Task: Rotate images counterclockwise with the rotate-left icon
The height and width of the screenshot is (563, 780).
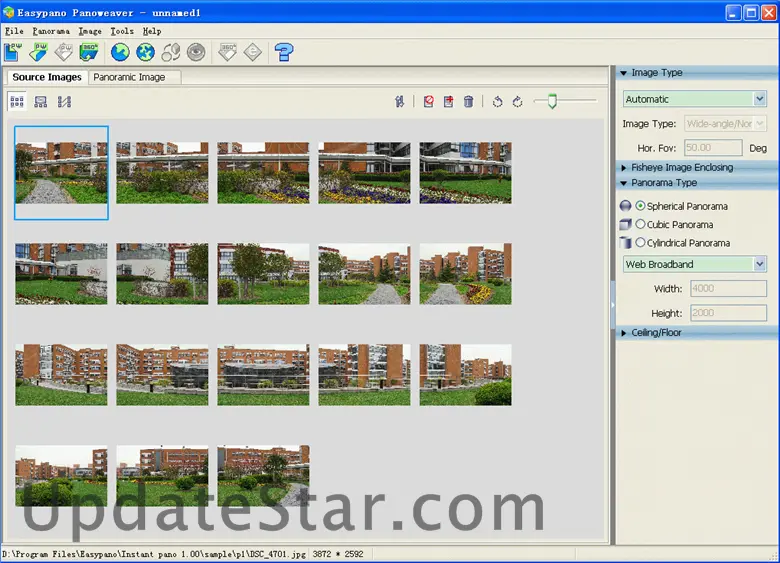Action: pos(497,102)
